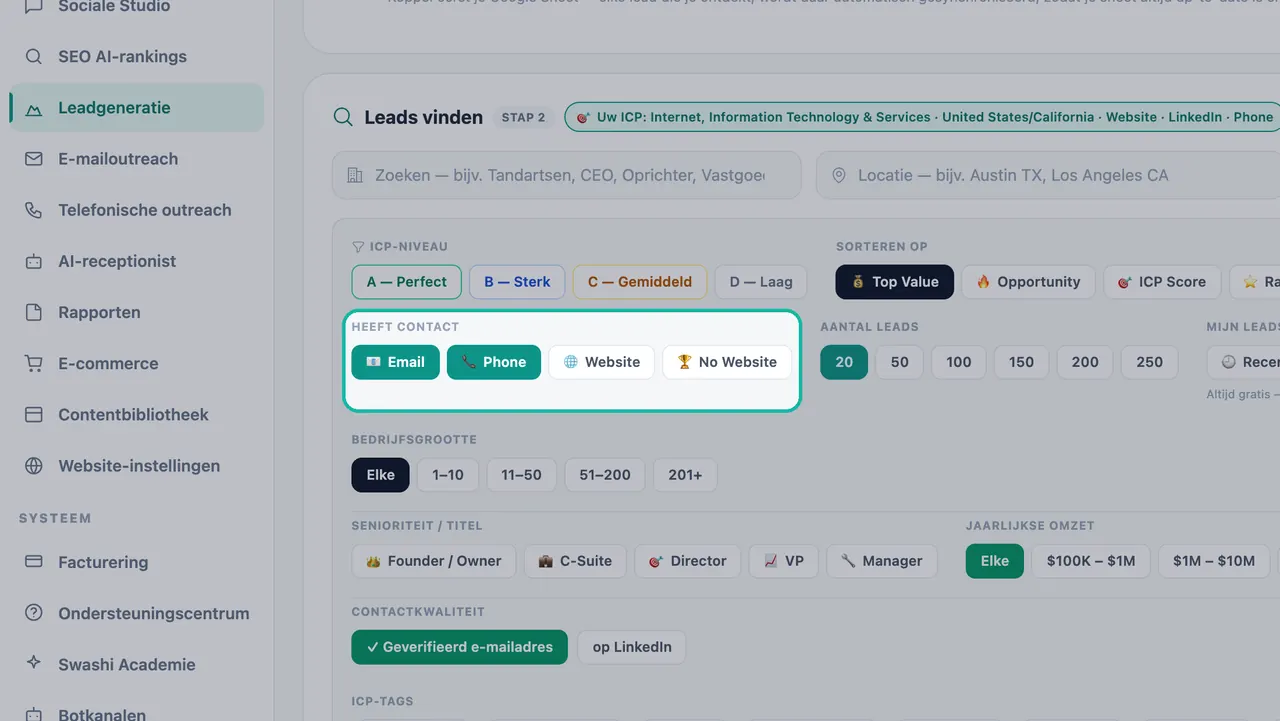Toggle Geverifieerd e-mailadres contact quality
The width and height of the screenshot is (1280, 721).
pos(460,647)
